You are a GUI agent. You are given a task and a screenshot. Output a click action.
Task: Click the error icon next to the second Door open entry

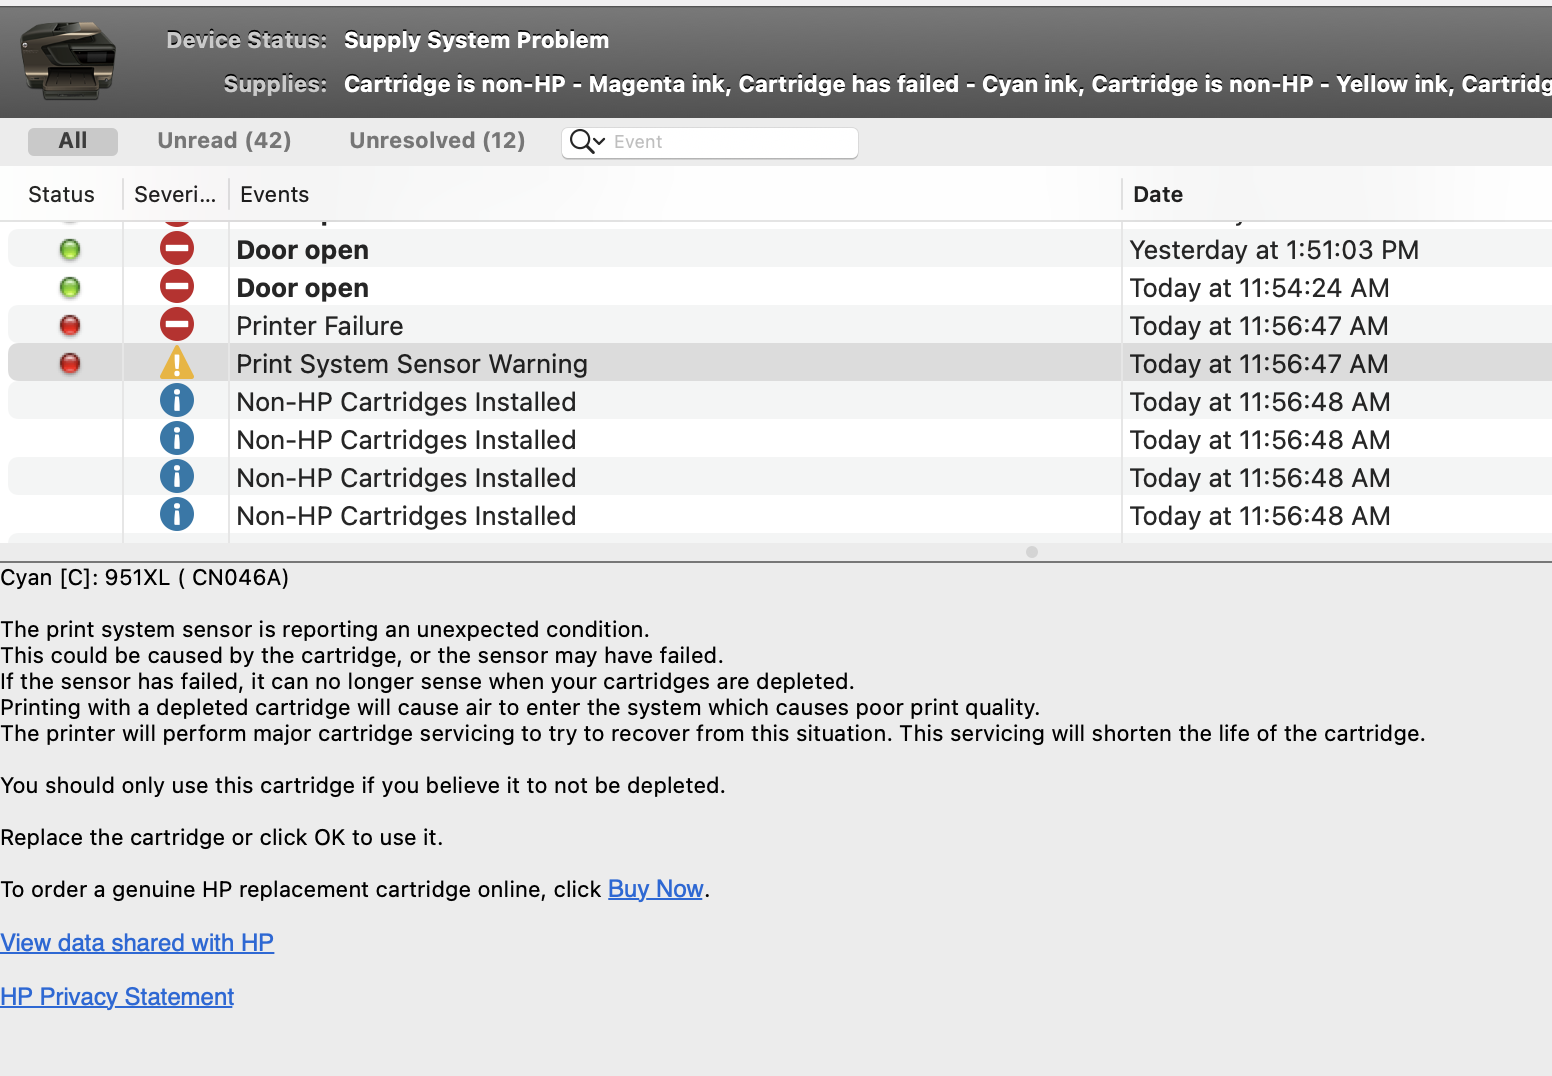177,286
